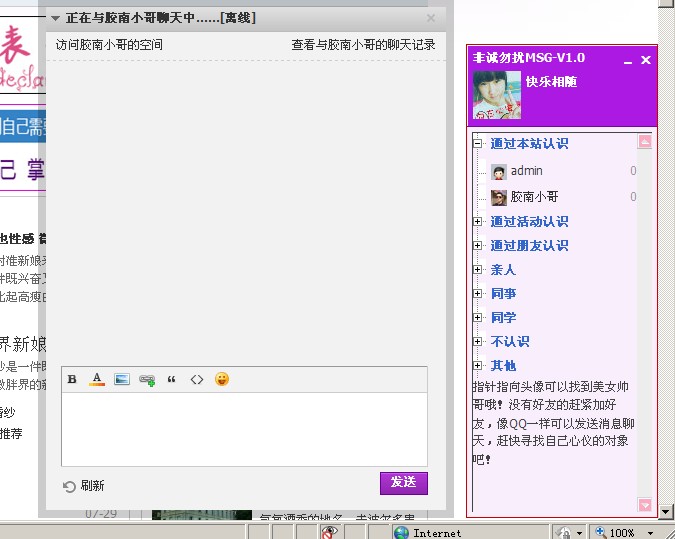
Task: Select the 亲人 group label
Action: 503,270
